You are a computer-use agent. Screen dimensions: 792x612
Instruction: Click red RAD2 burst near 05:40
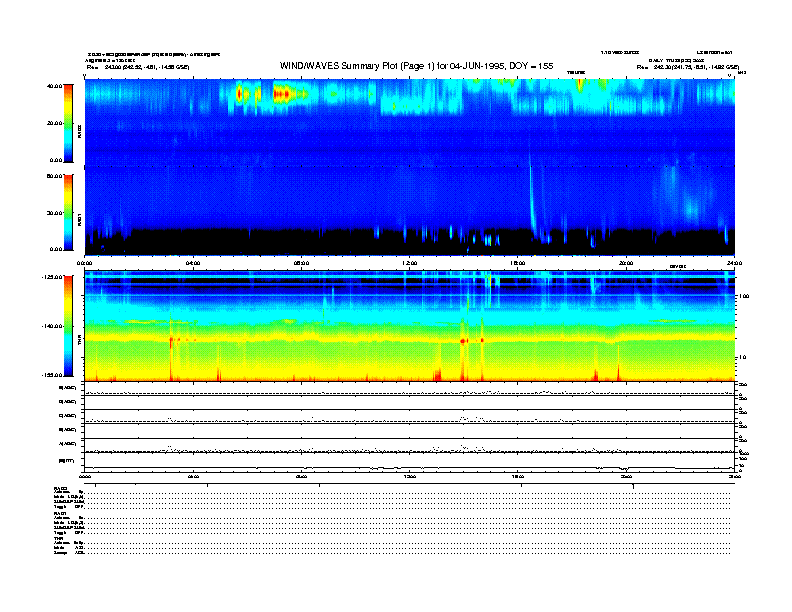[240, 94]
